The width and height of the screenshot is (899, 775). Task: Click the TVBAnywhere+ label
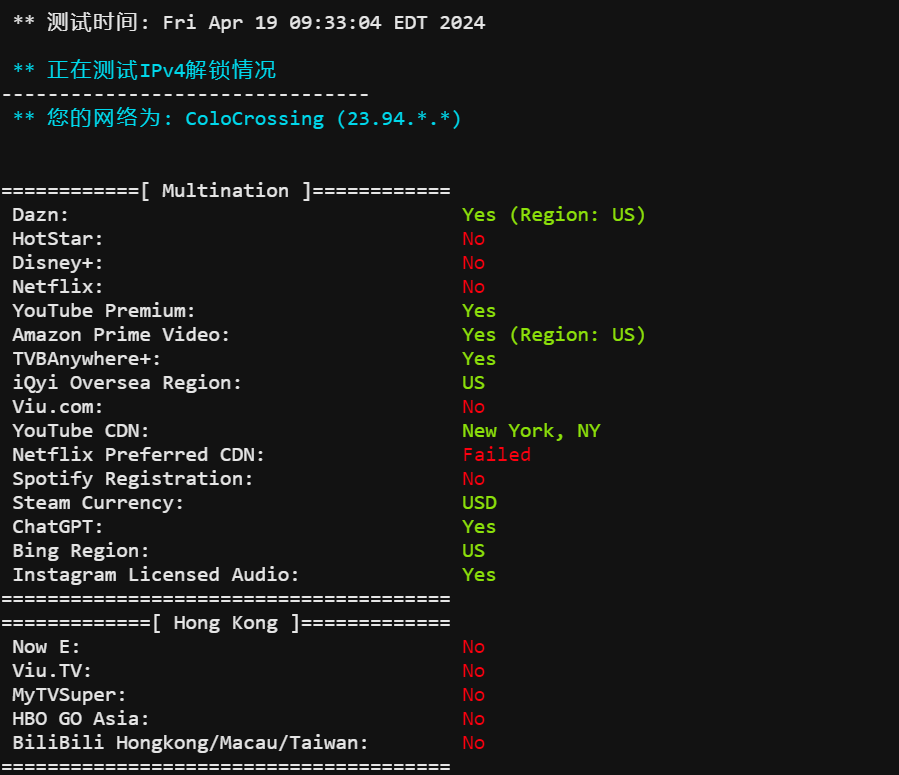[86, 359]
